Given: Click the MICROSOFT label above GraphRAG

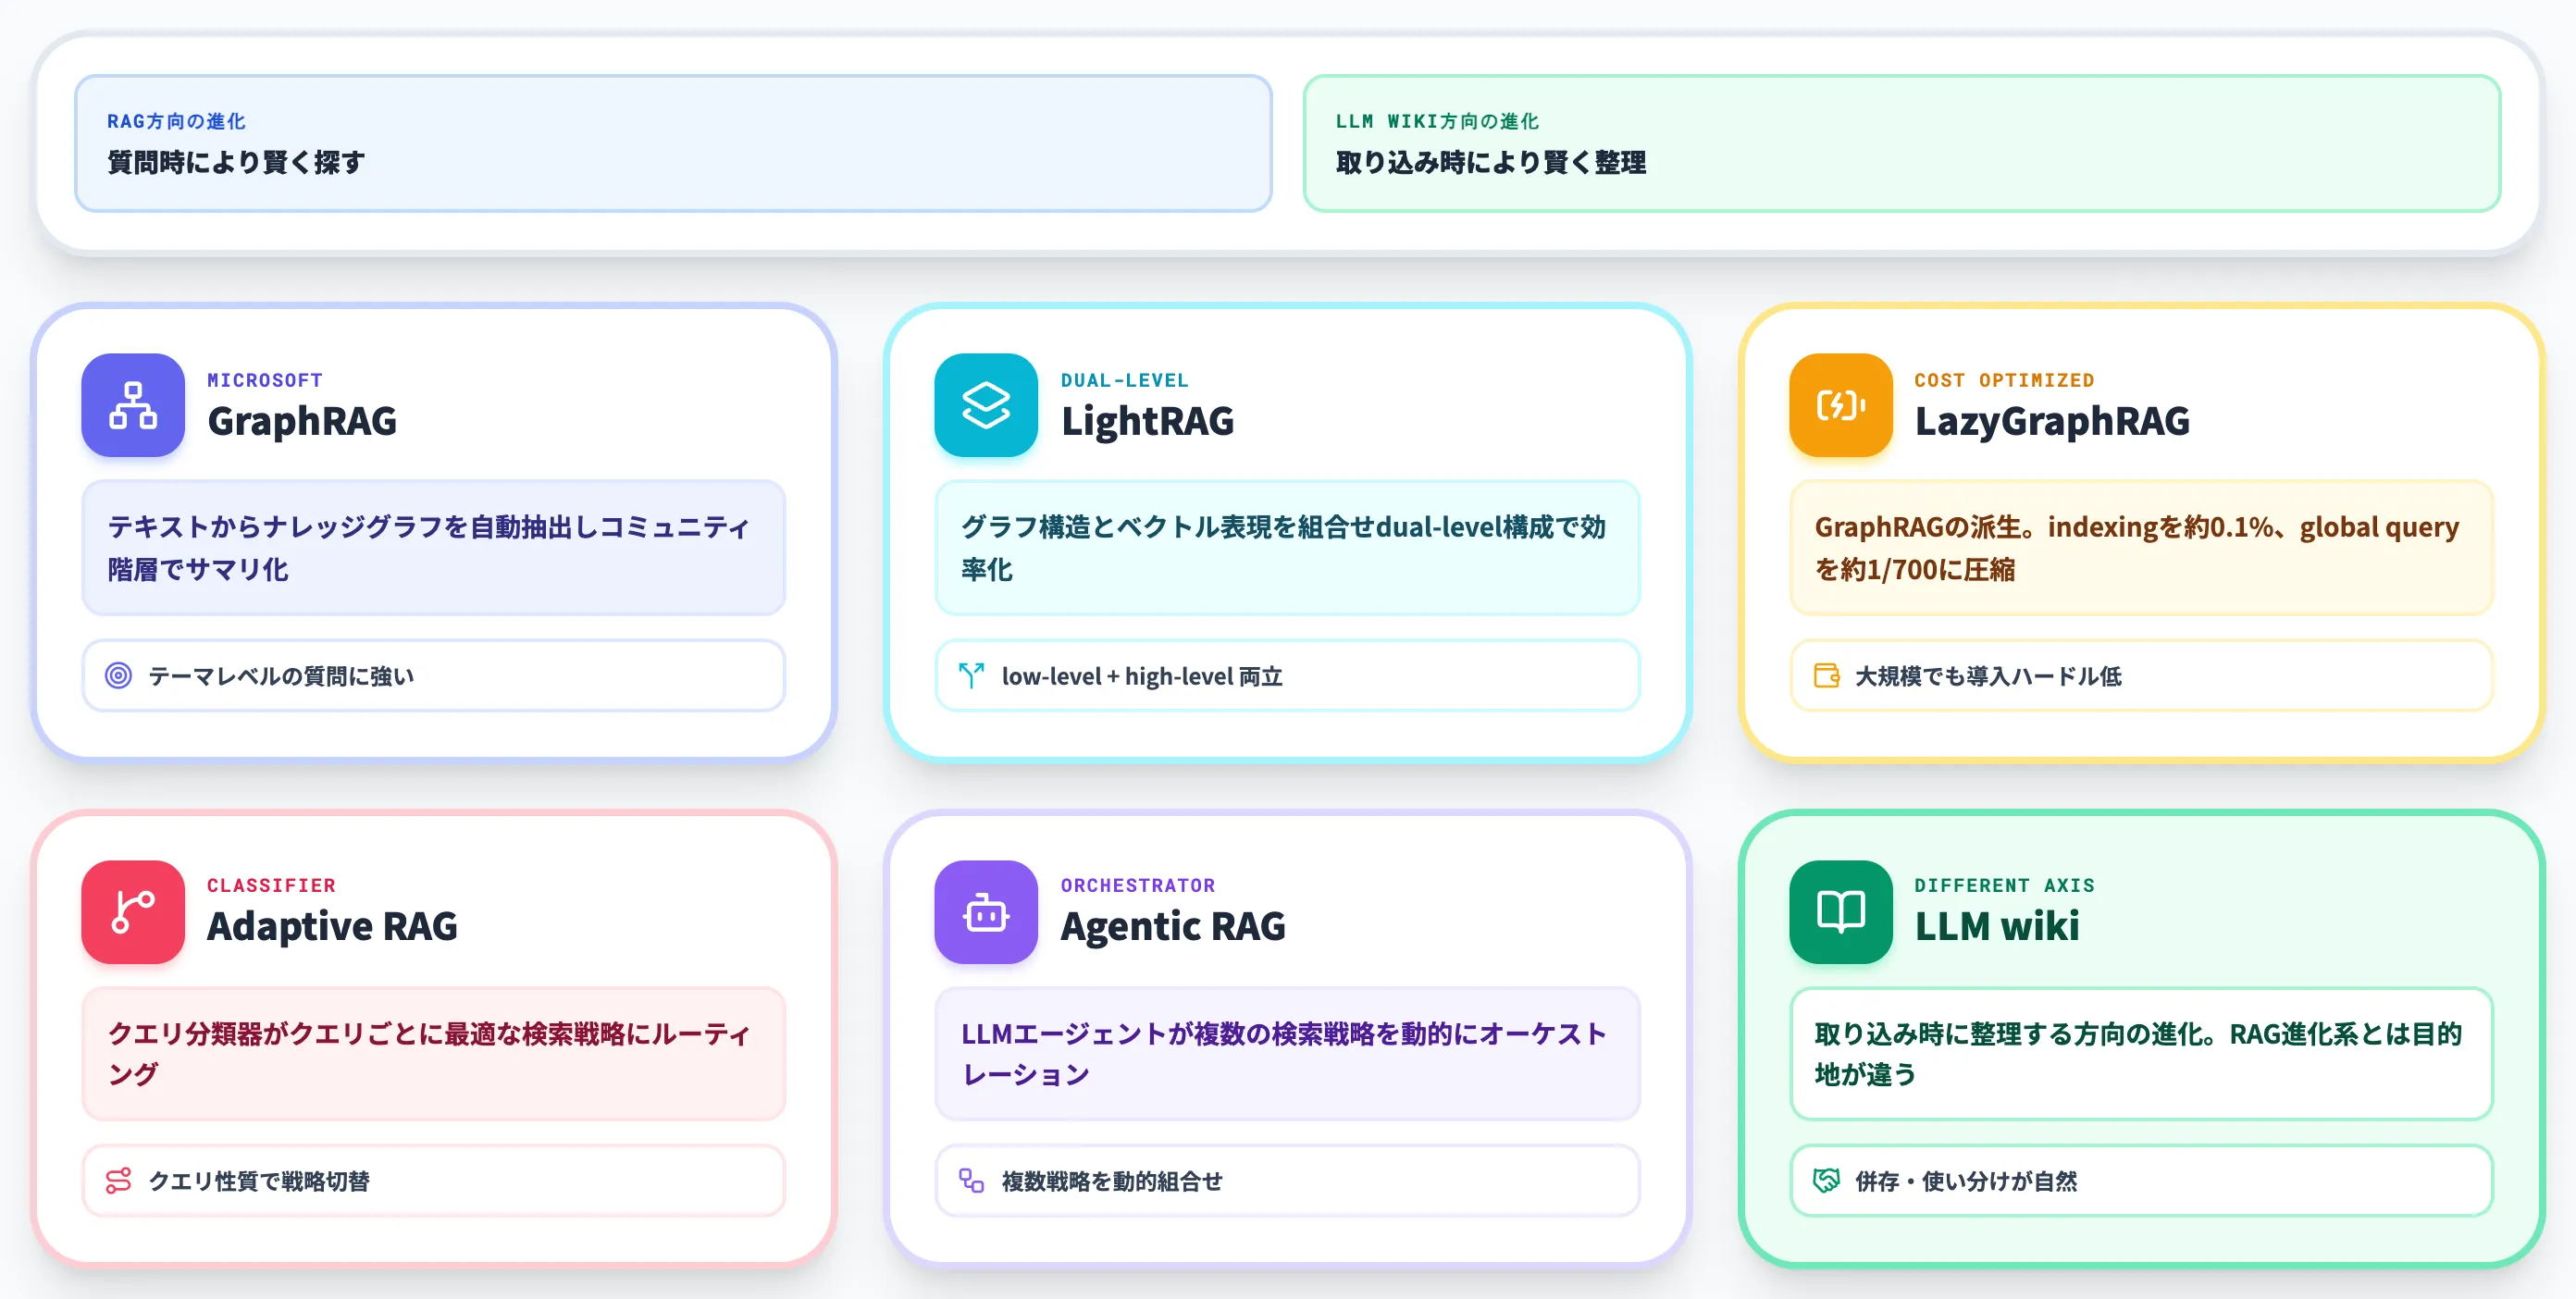Looking at the screenshot, I should pos(265,380).
